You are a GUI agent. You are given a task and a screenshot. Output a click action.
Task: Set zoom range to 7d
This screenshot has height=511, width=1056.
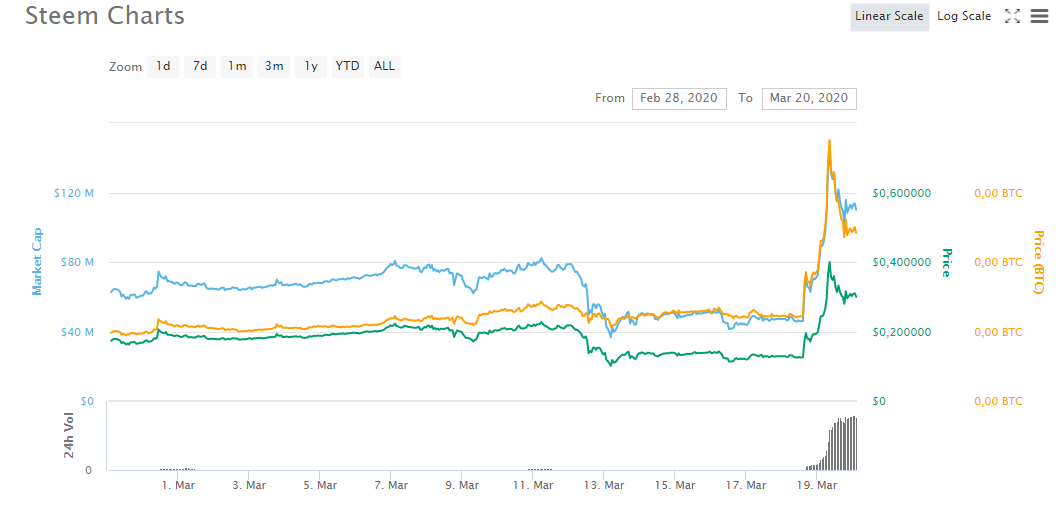coord(200,66)
